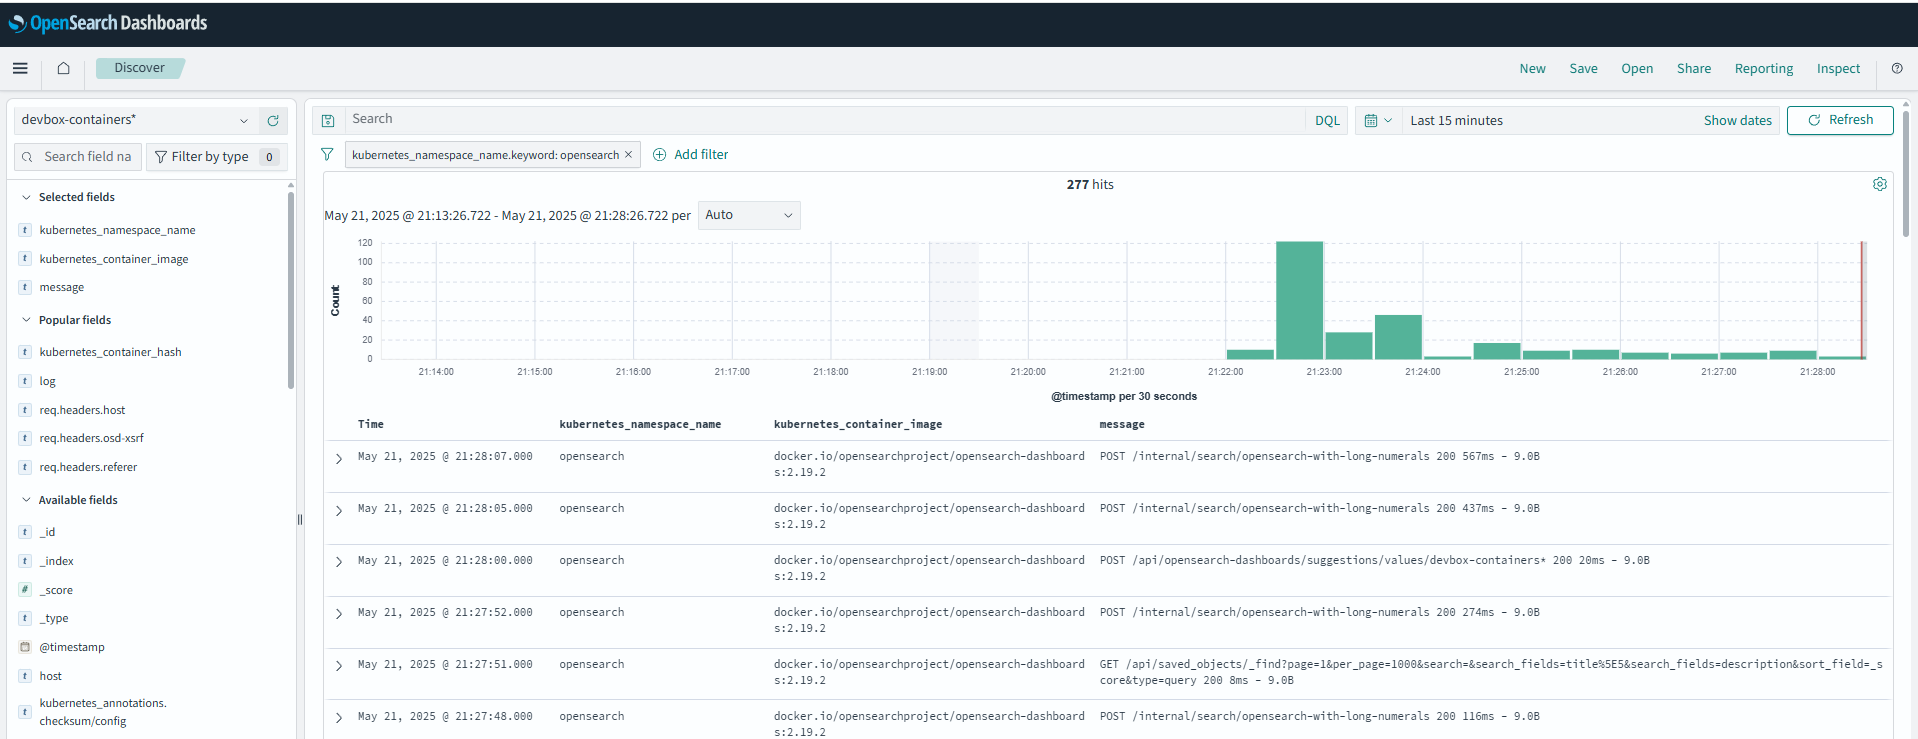Screen dimensions: 1918x739
Task: Click Open in the top menu
Action: click(1637, 69)
